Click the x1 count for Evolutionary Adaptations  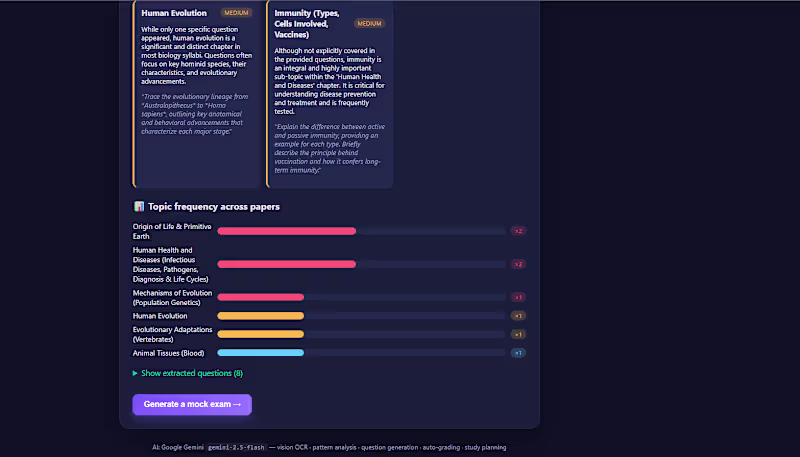tap(518, 335)
